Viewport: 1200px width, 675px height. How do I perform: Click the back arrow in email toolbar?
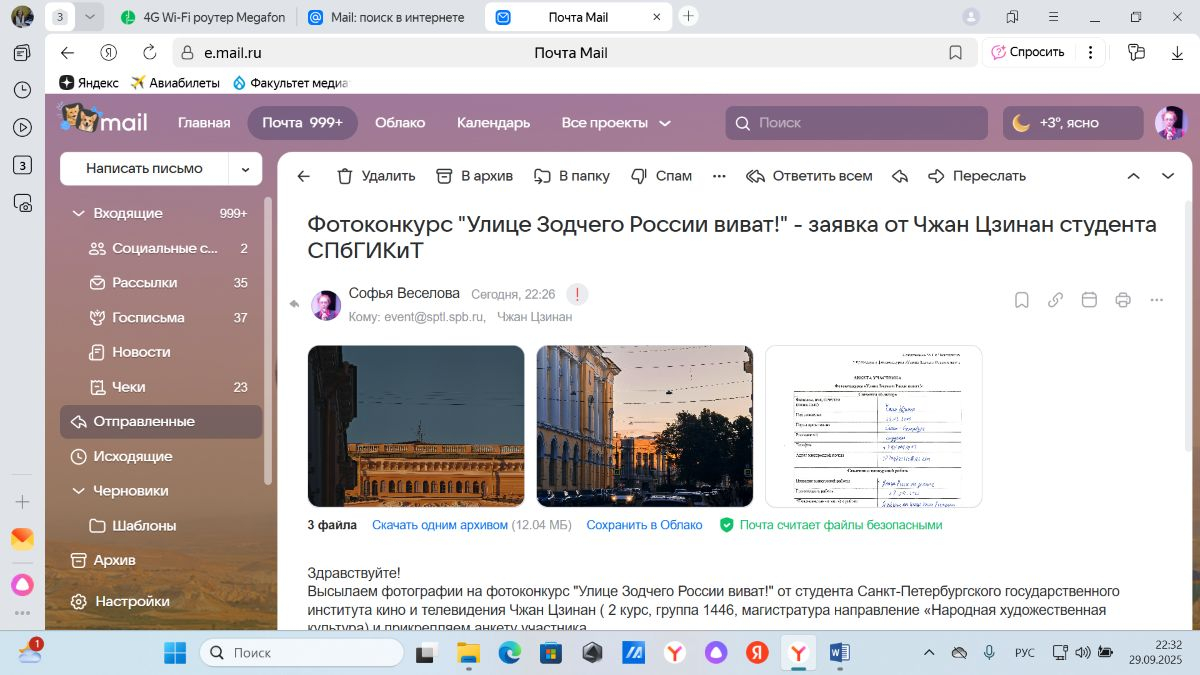tap(304, 176)
